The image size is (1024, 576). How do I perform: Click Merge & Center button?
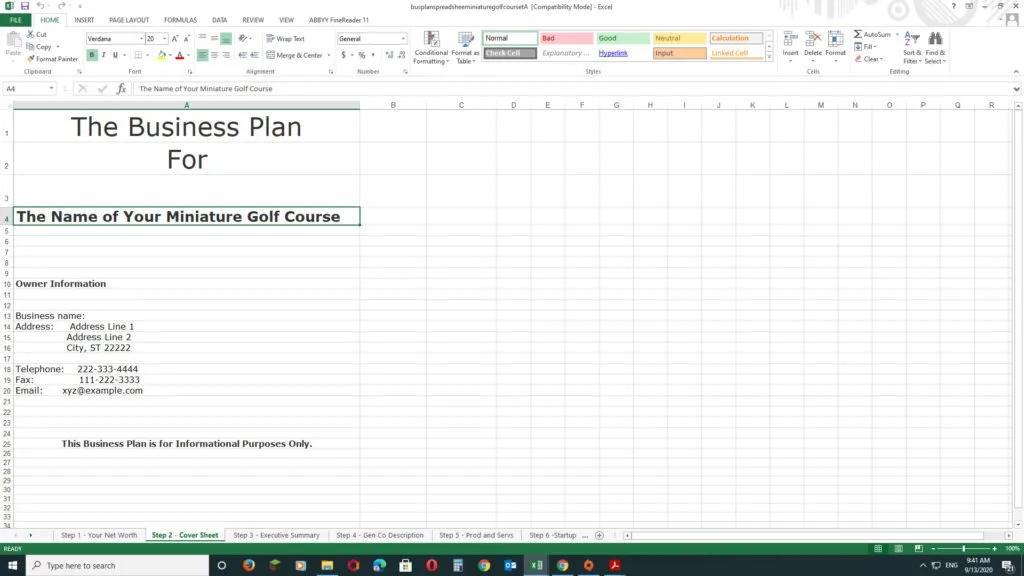point(295,56)
